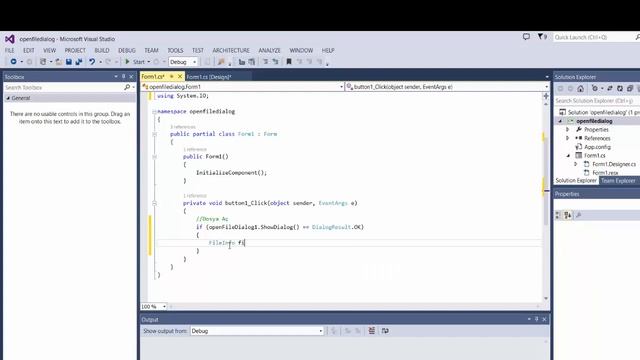Open the BUILD menu

(102, 50)
